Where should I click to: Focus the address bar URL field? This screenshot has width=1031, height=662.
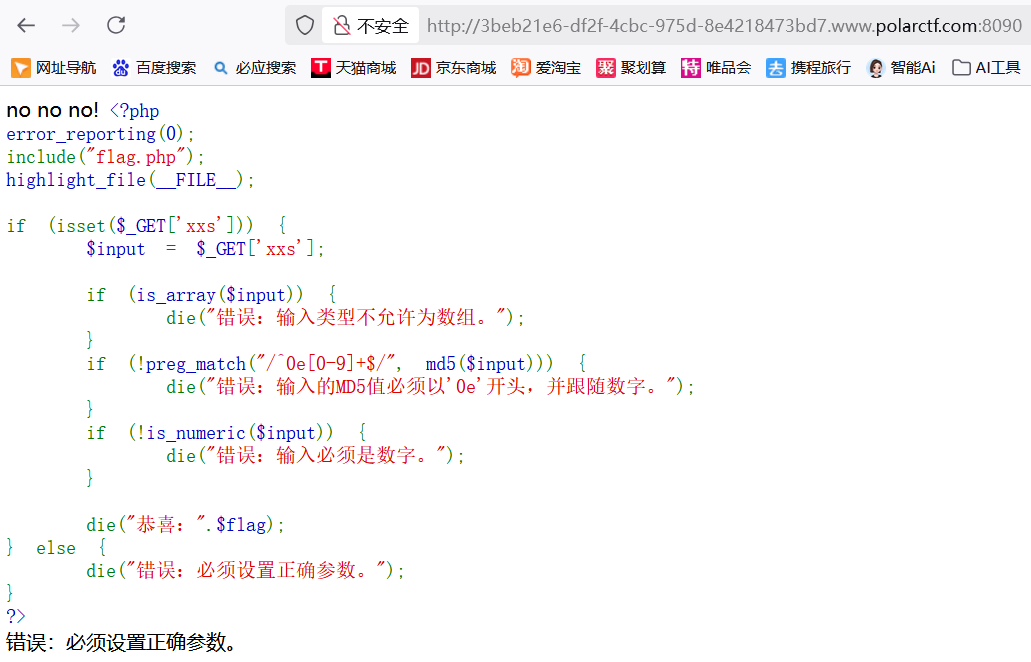tap(724, 26)
